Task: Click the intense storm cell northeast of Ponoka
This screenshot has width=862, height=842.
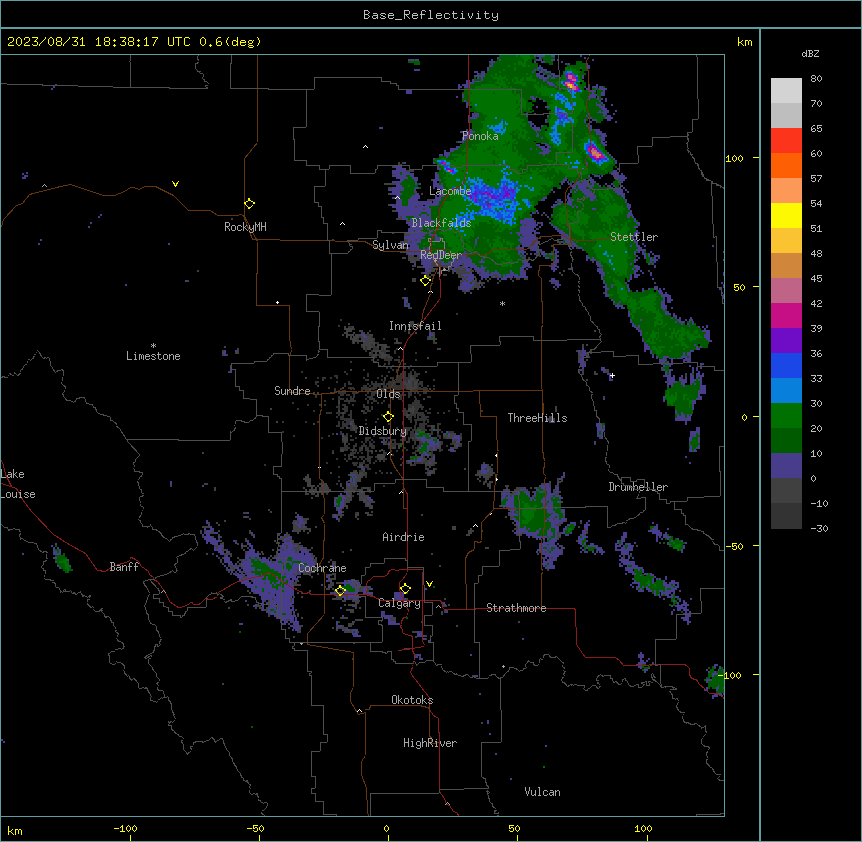Action: 572,81
